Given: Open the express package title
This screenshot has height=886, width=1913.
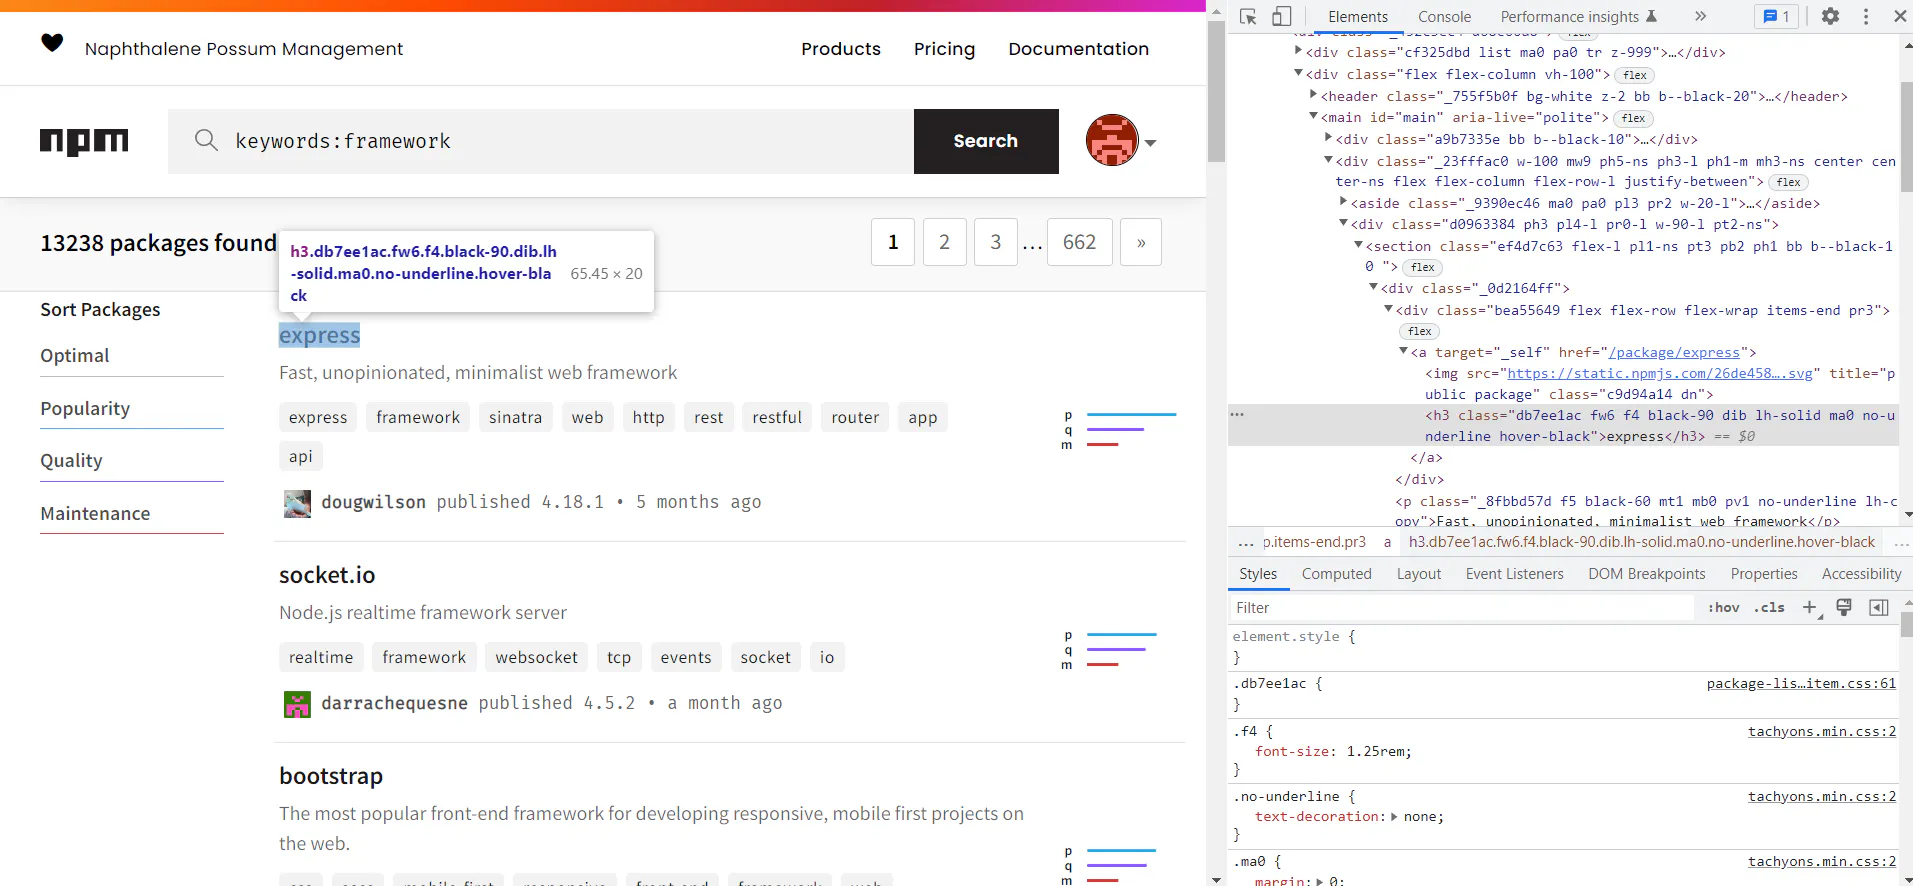Looking at the screenshot, I should click(319, 335).
